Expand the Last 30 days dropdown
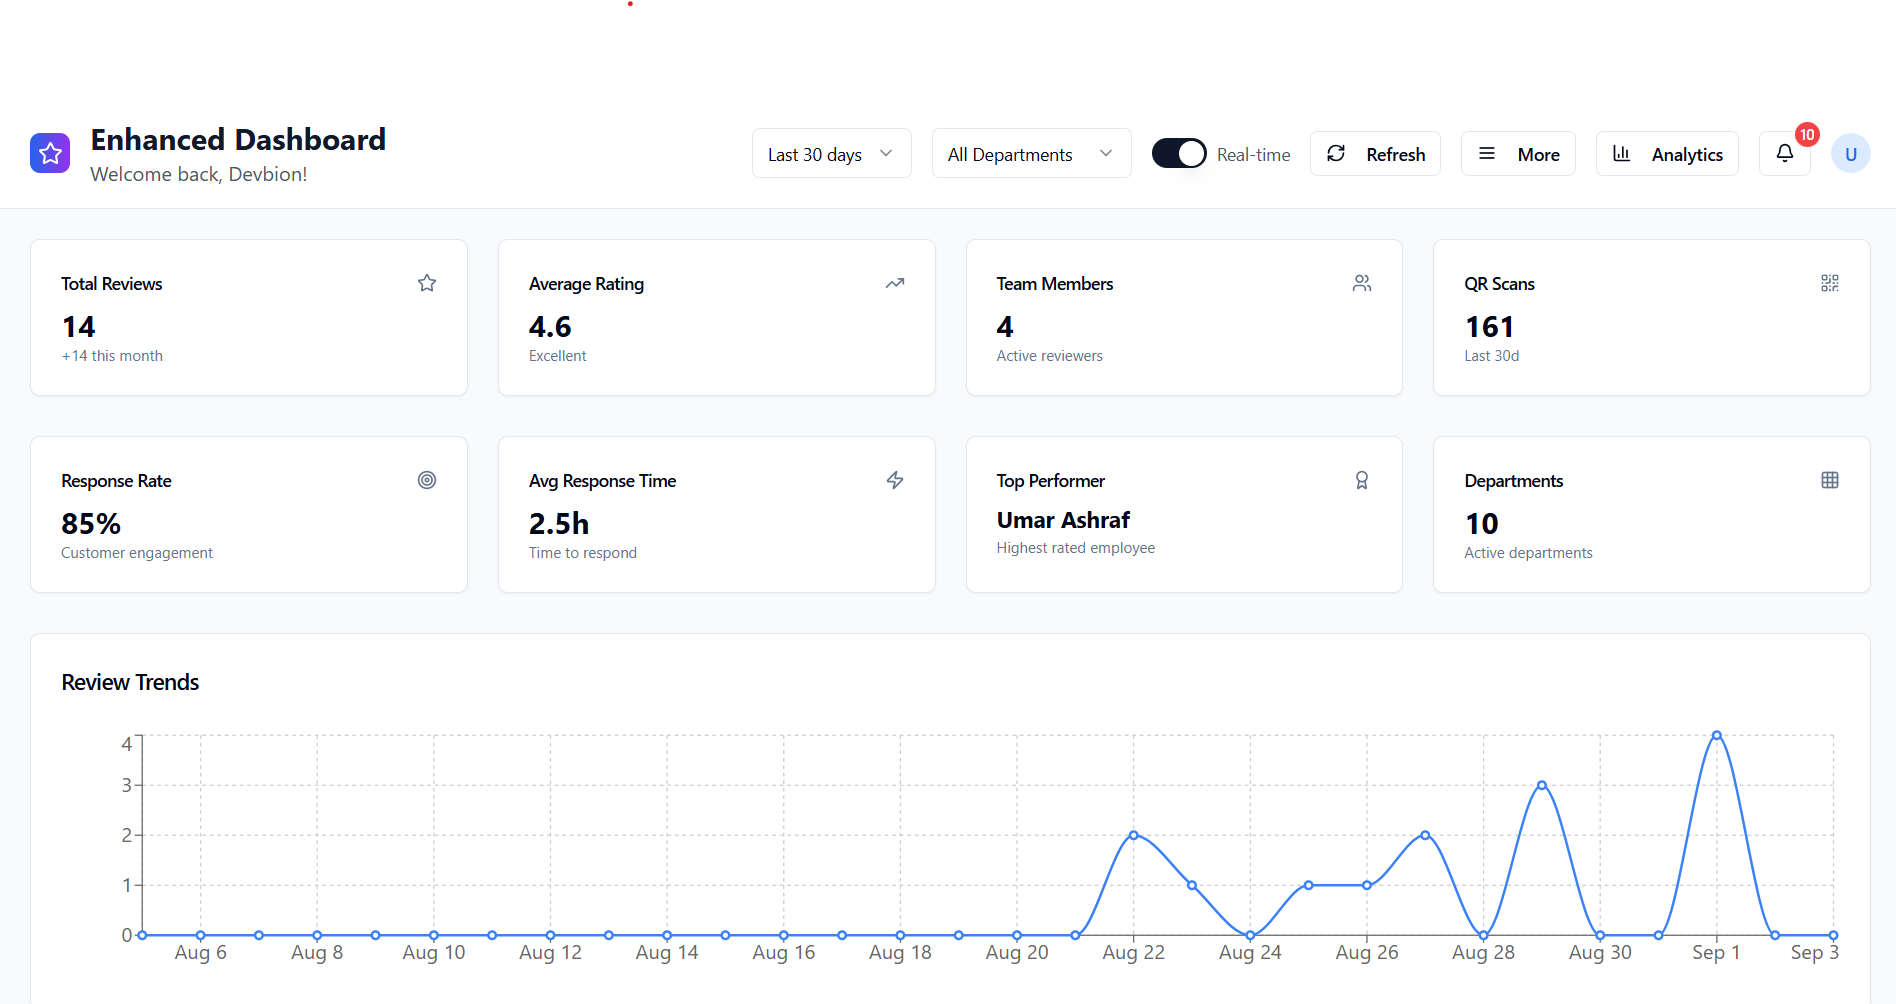 (831, 154)
